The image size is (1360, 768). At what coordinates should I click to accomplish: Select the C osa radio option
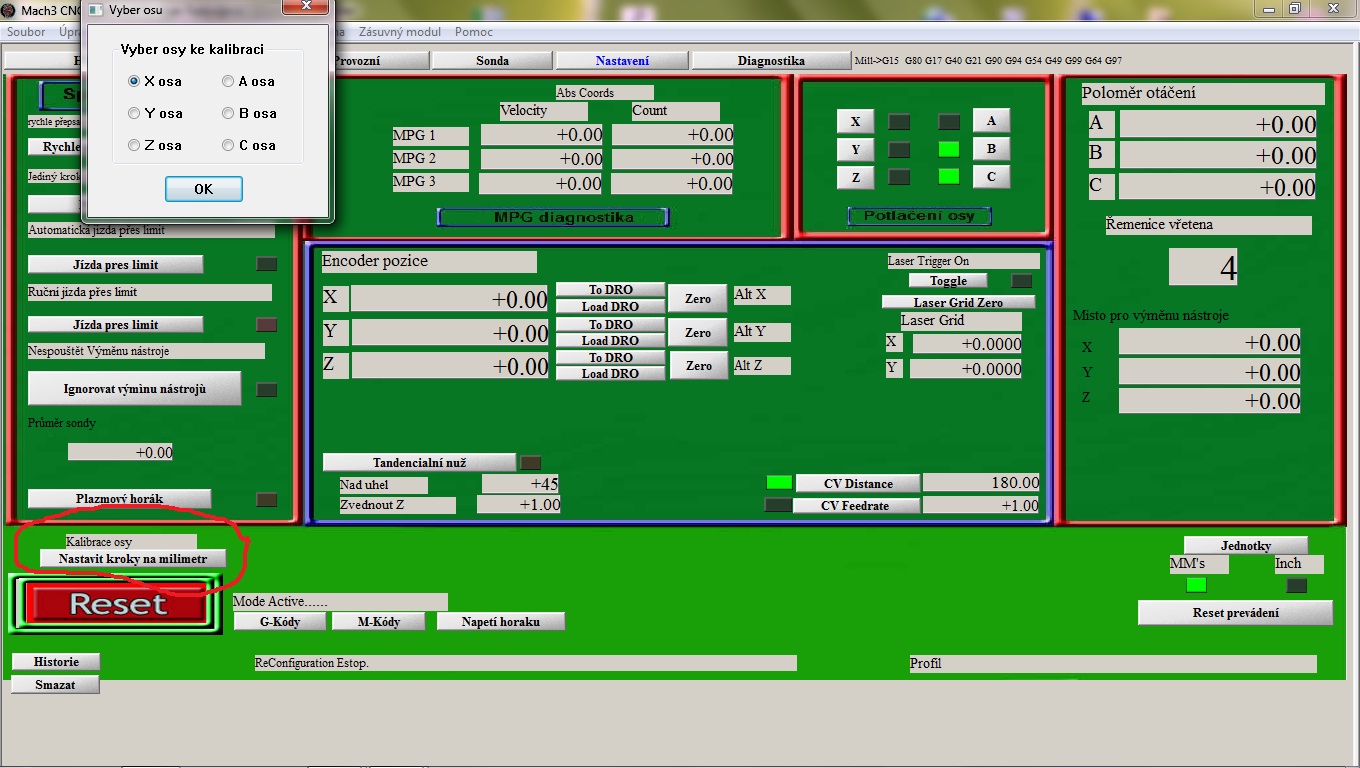(228, 146)
